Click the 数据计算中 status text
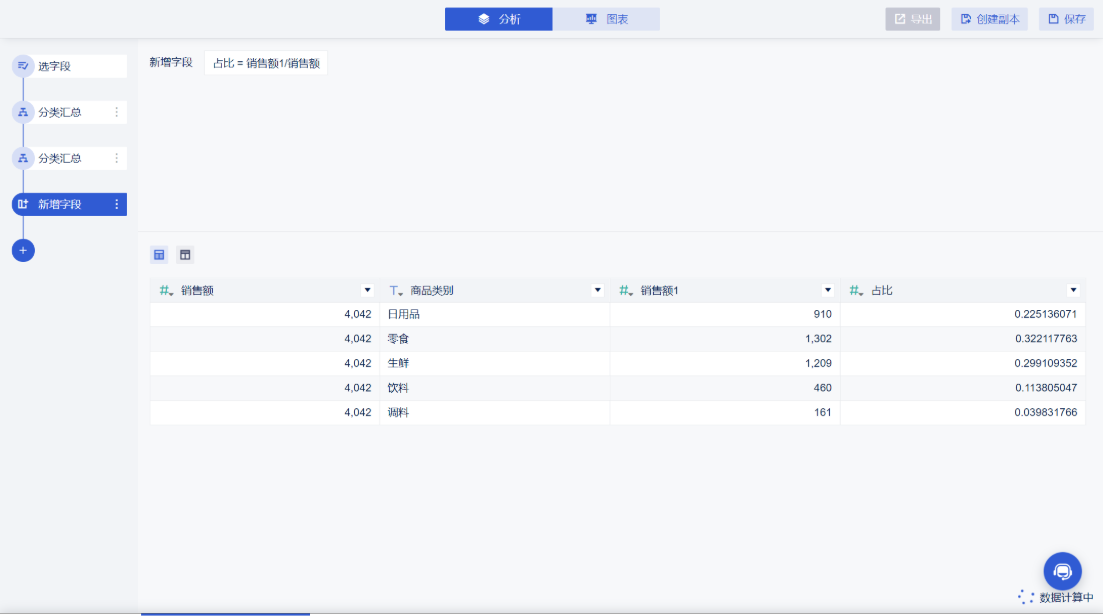Image resolution: width=1103 pixels, height=616 pixels. (1066, 598)
